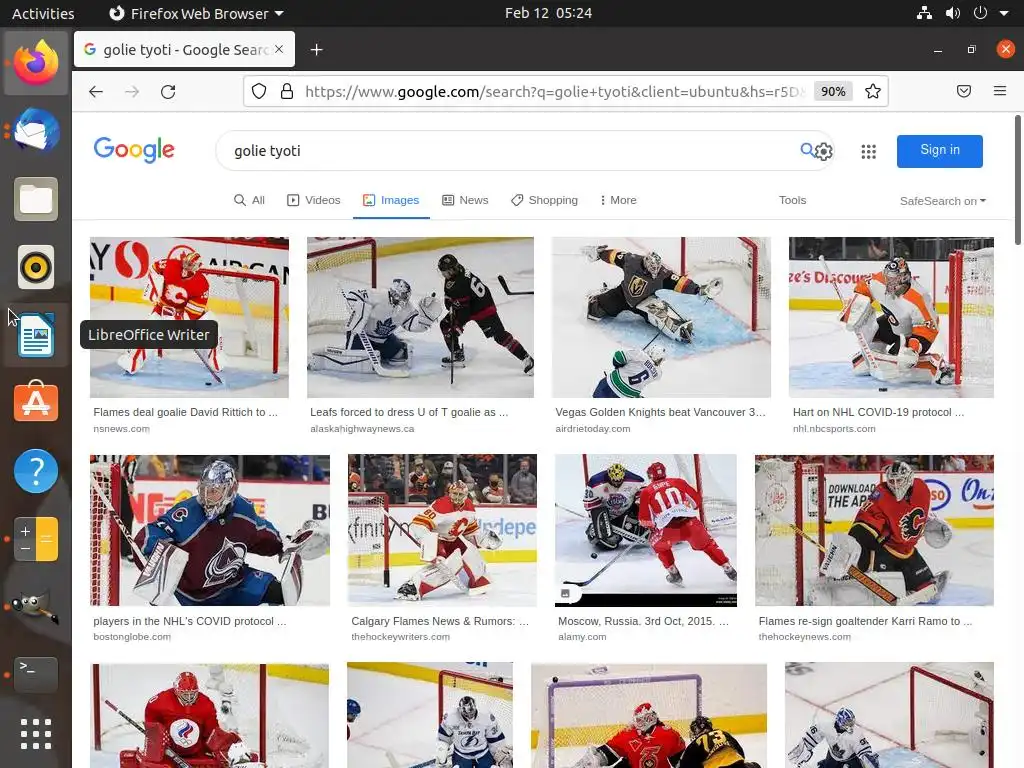This screenshot has width=1024, height=768.
Task: Open Ubuntu Software from the dock
Action: (36, 401)
